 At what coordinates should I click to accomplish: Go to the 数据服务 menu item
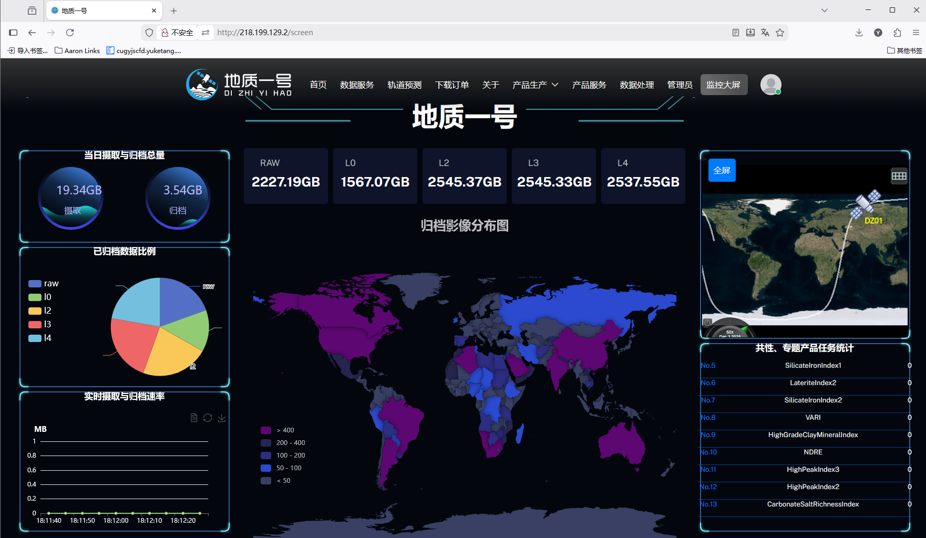click(357, 85)
